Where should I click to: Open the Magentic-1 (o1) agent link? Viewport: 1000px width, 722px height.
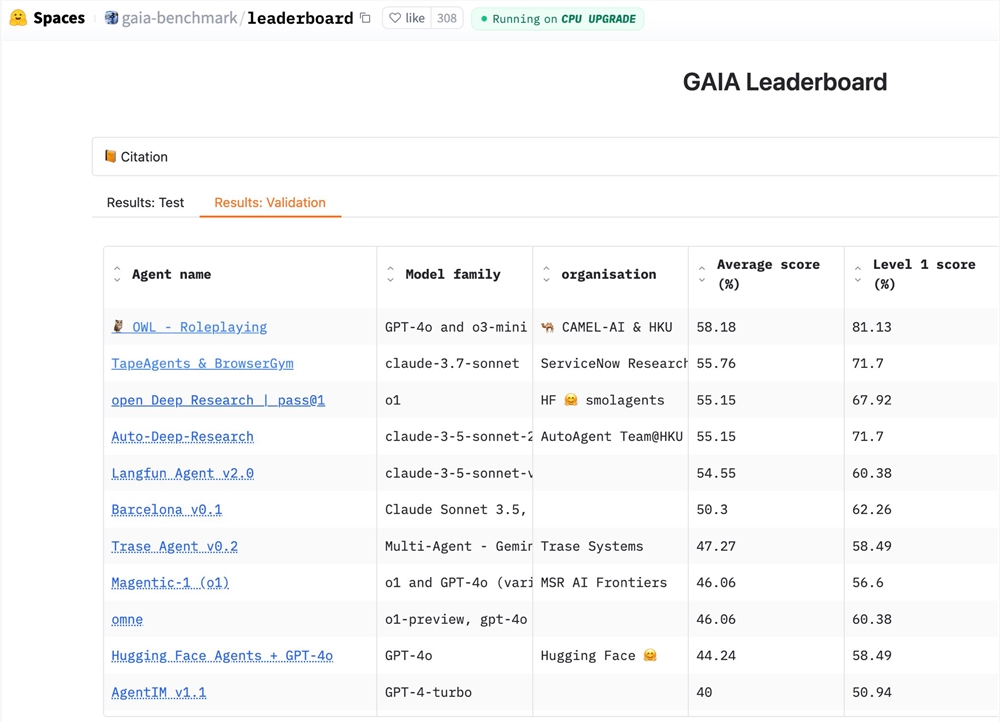click(x=170, y=582)
